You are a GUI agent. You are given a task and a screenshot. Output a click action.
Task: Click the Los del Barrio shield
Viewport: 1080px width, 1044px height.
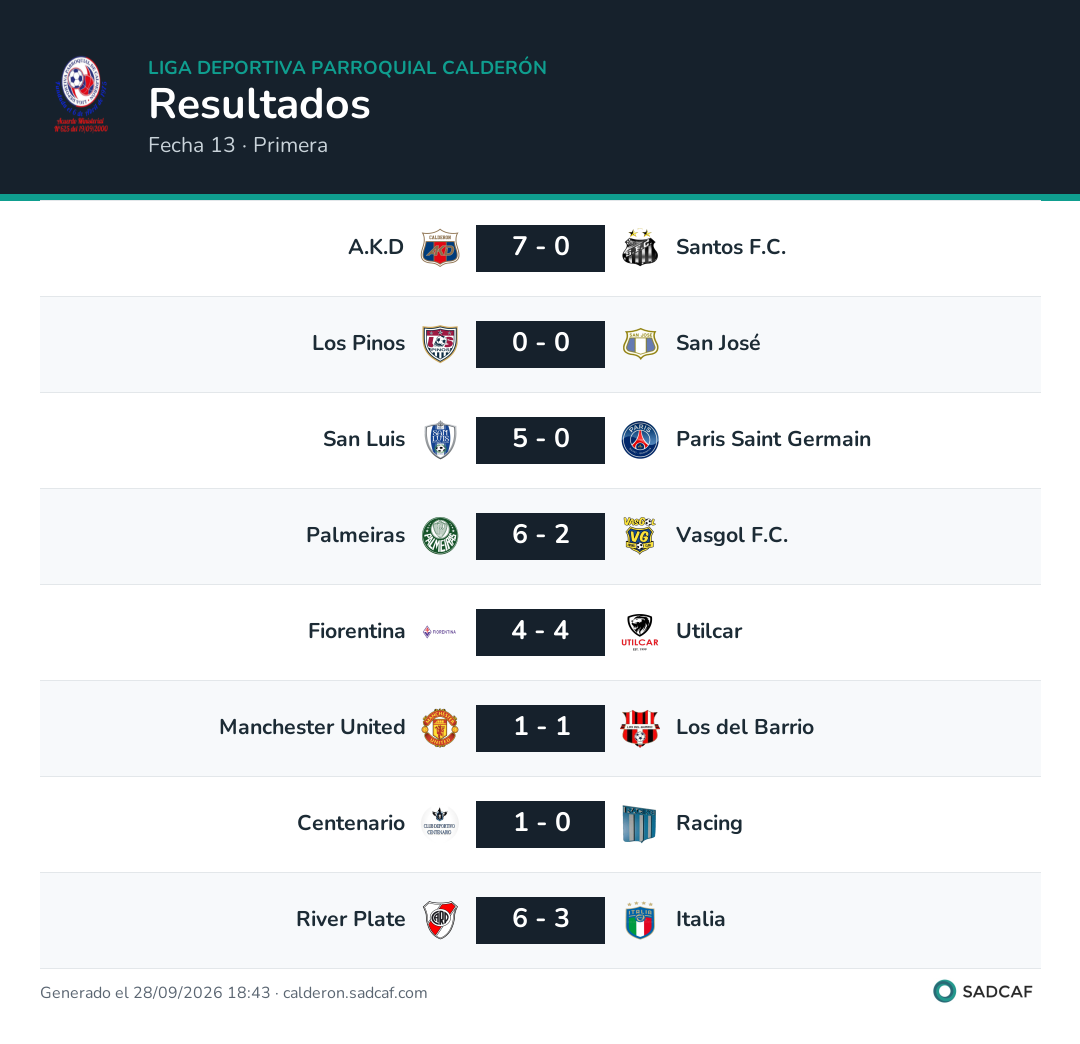pos(640,728)
